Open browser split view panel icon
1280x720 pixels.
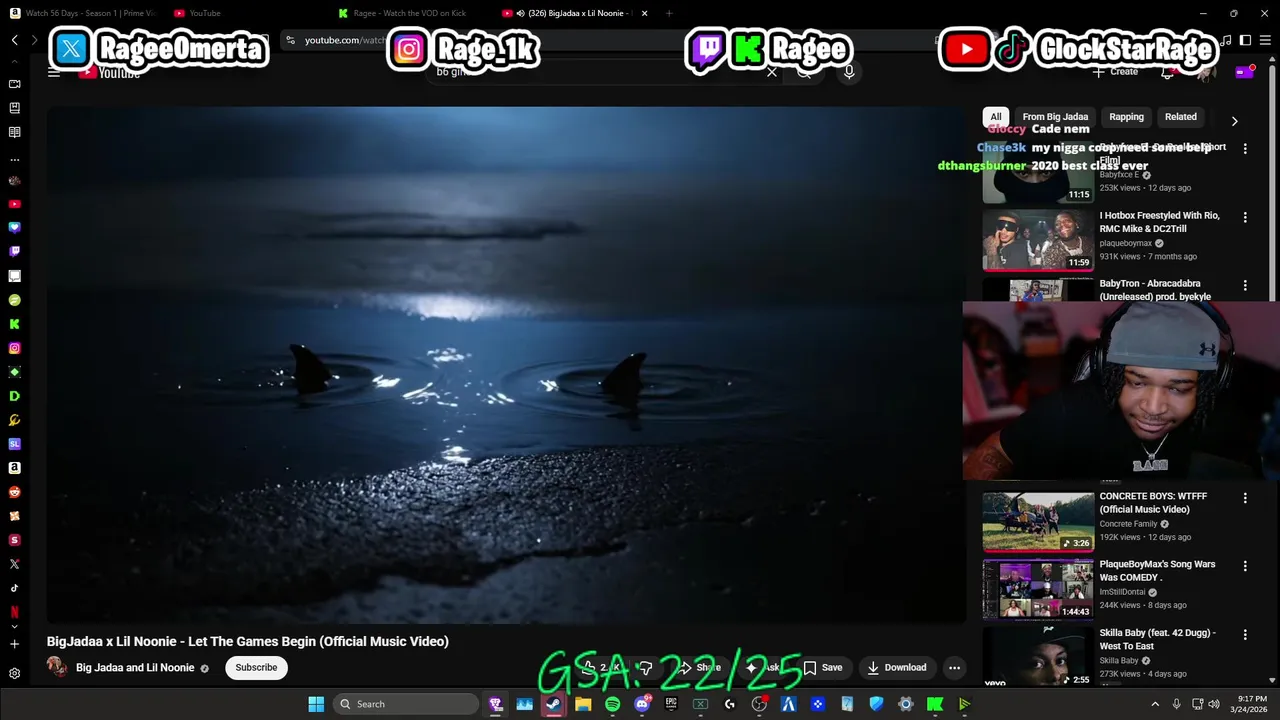(1245, 40)
